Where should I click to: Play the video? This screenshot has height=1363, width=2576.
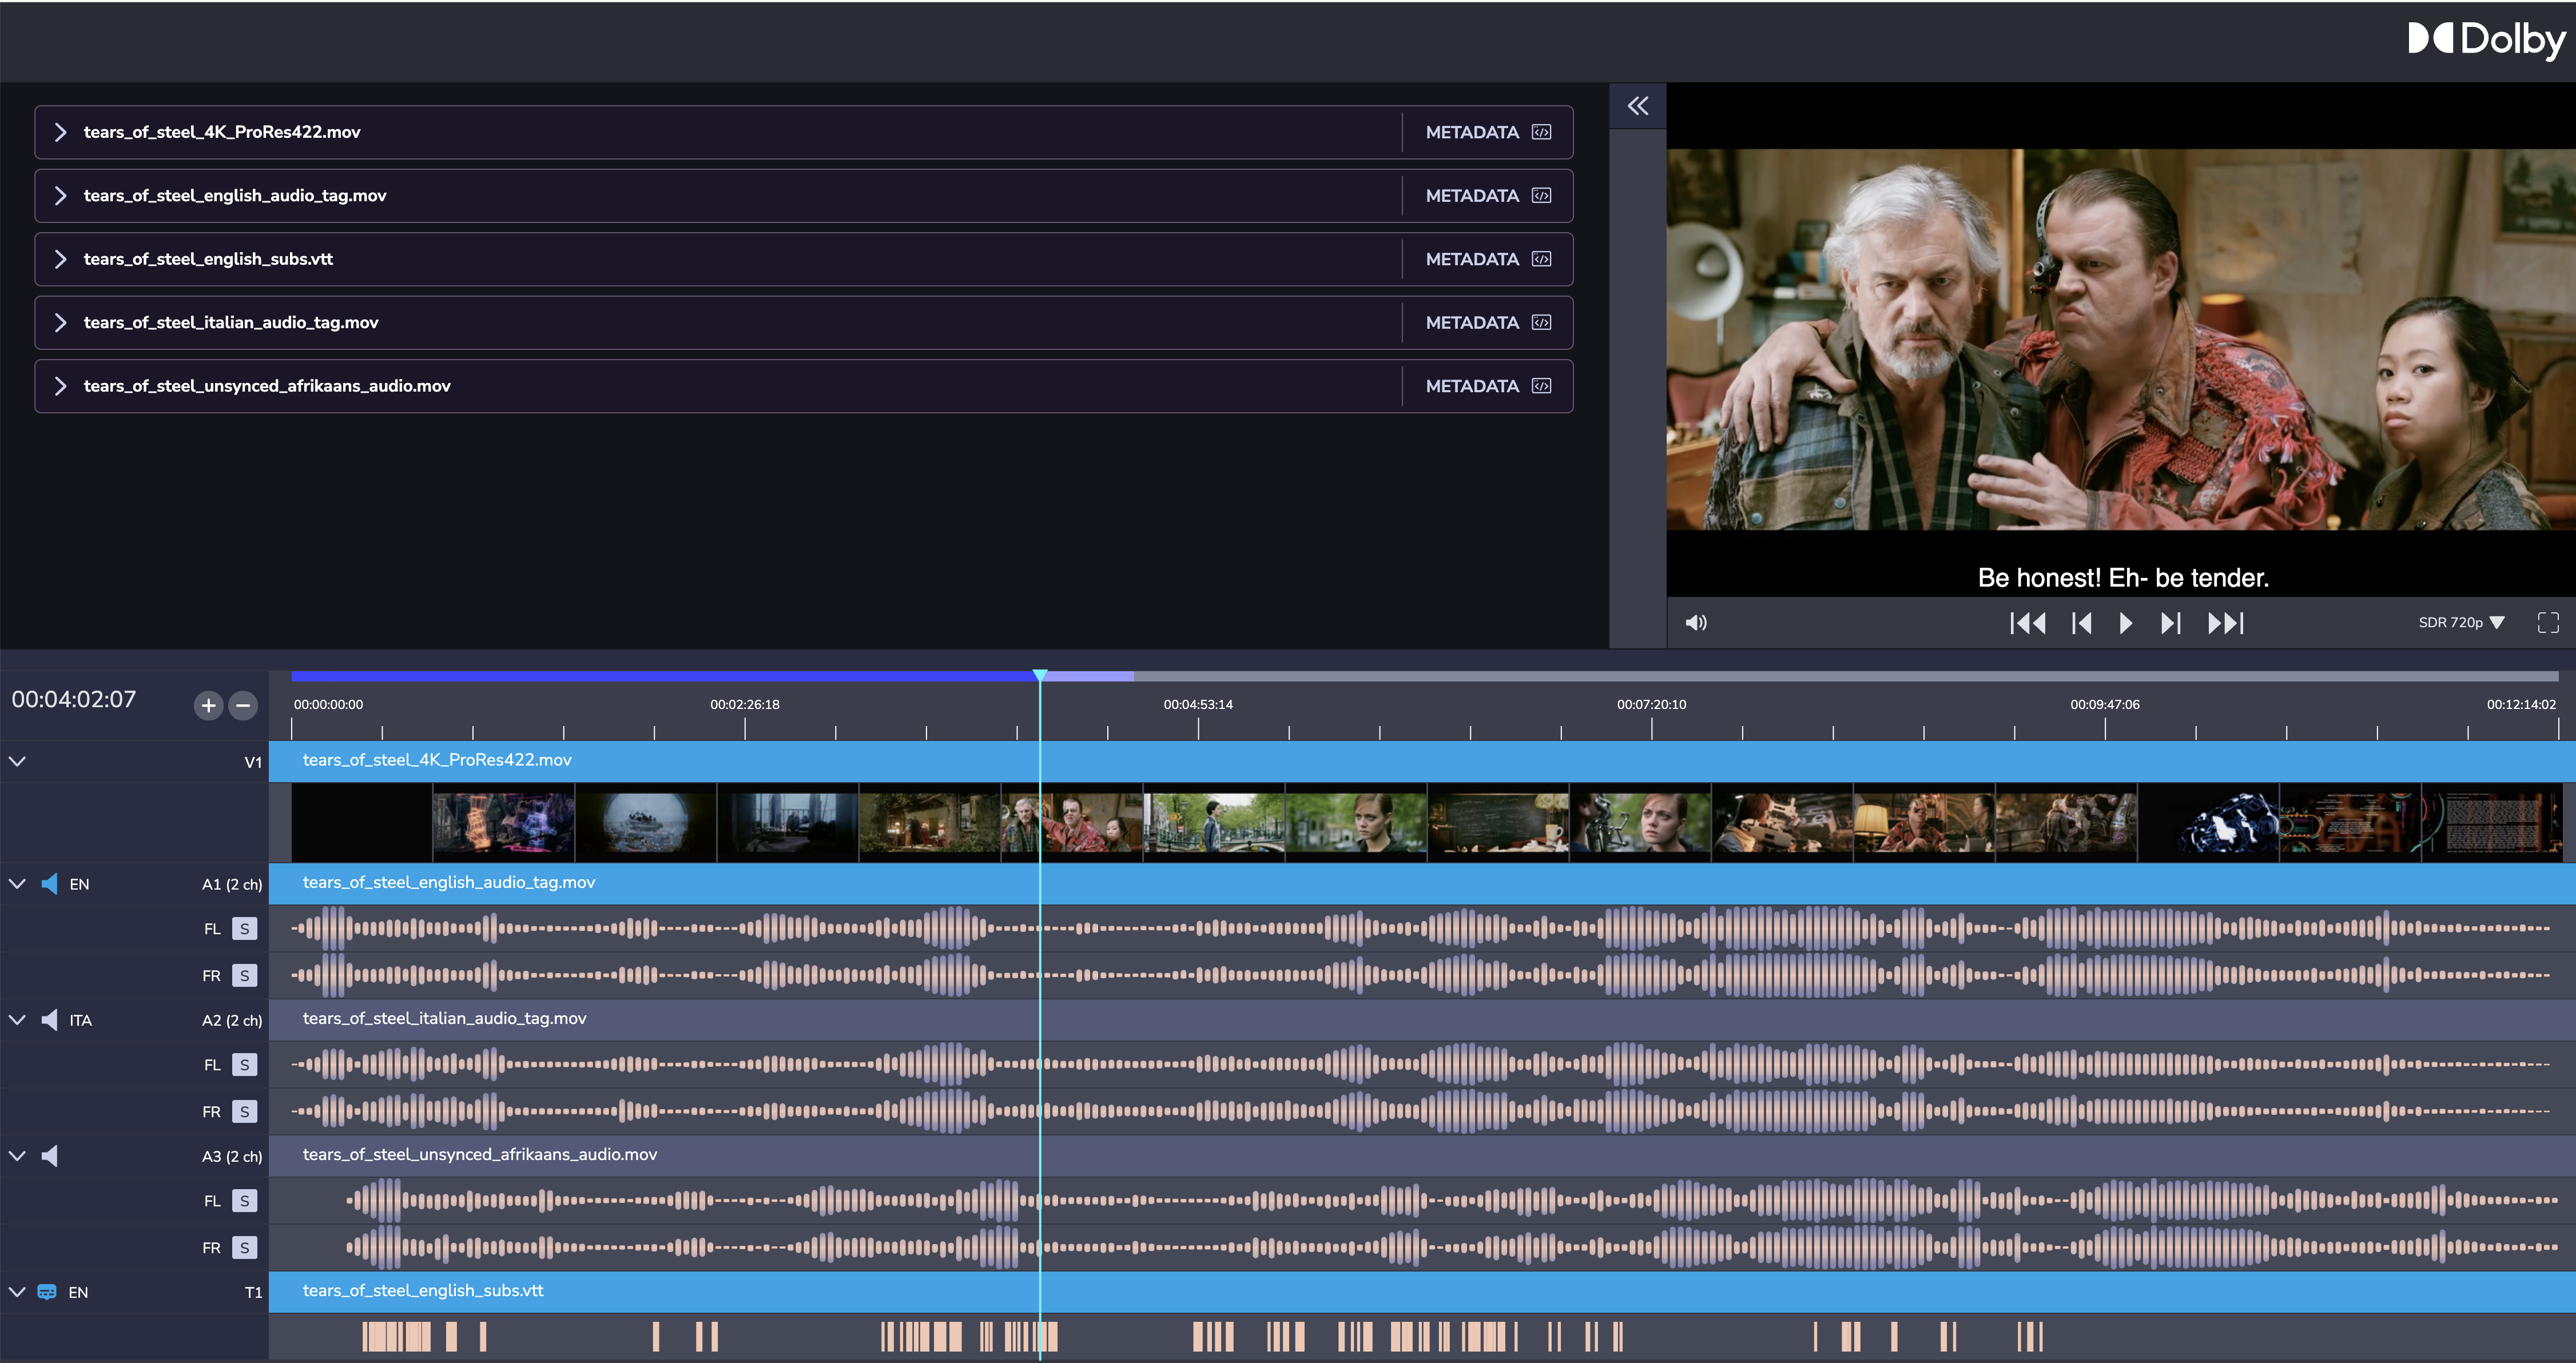coord(2126,623)
